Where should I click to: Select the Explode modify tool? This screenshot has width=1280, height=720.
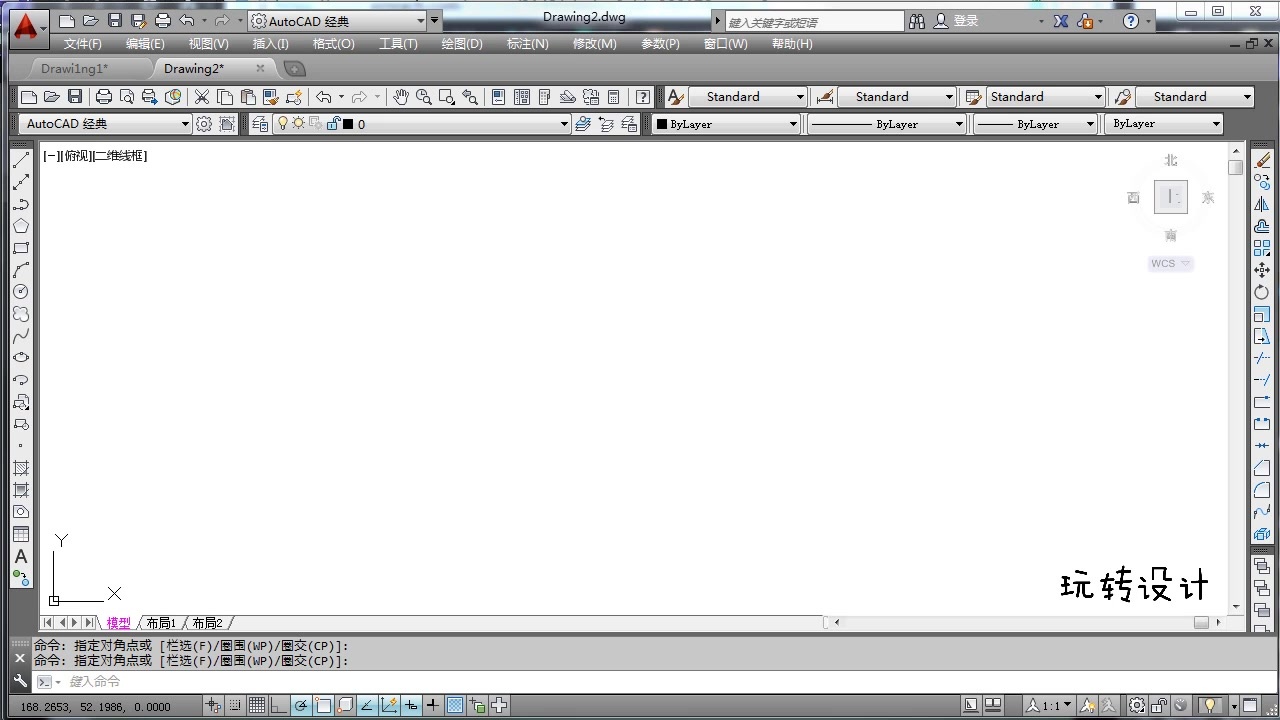pyautogui.click(x=1262, y=534)
